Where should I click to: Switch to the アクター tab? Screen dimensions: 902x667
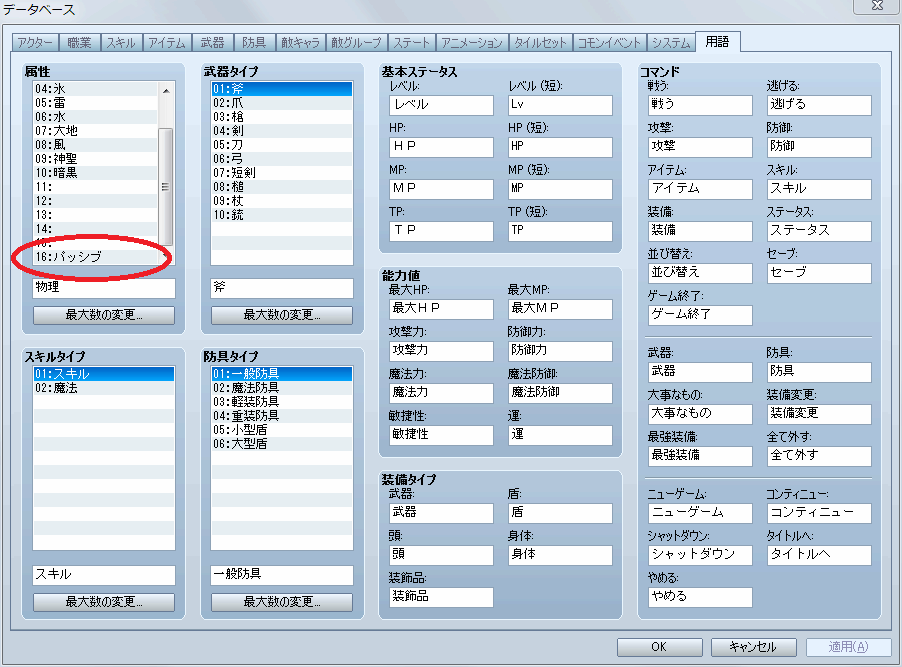(x=35, y=43)
